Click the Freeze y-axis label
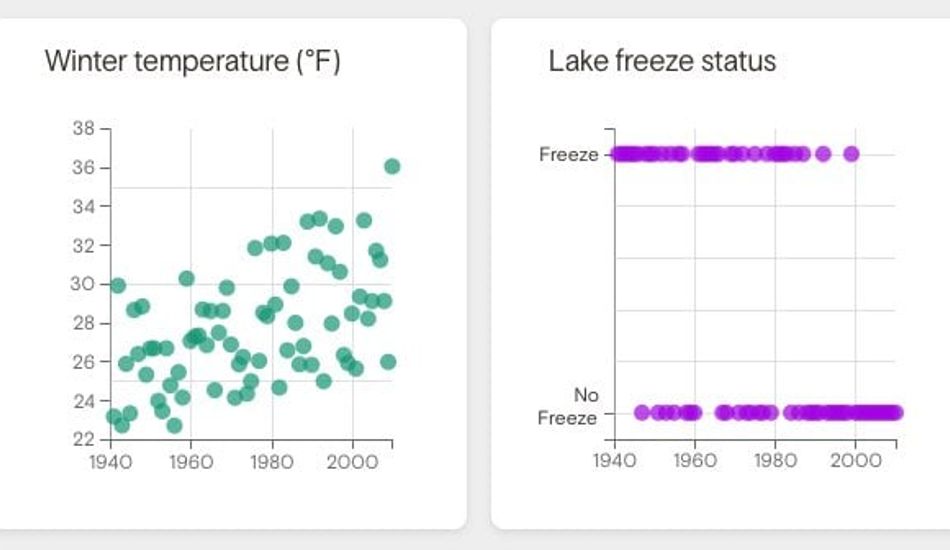The height and width of the screenshot is (550, 950). tap(568, 154)
